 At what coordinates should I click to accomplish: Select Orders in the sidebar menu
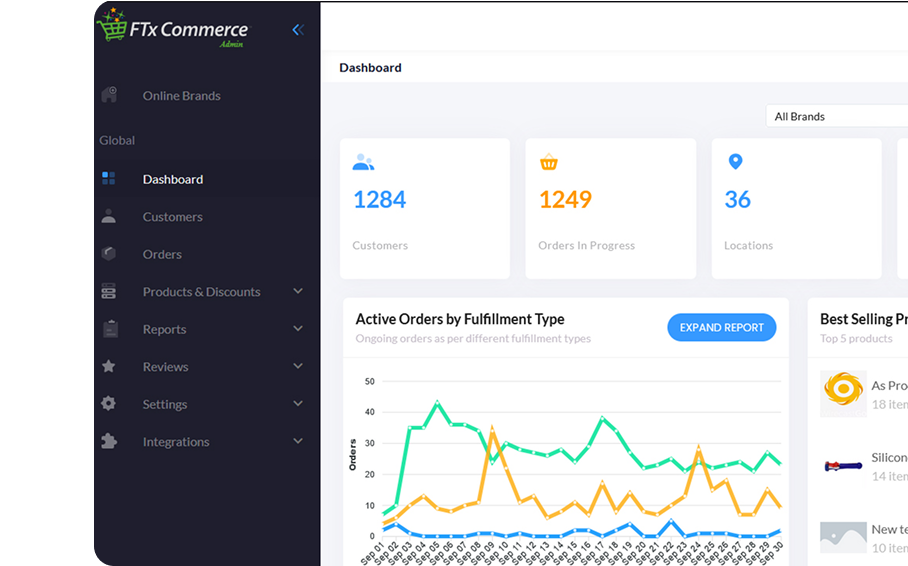[162, 254]
